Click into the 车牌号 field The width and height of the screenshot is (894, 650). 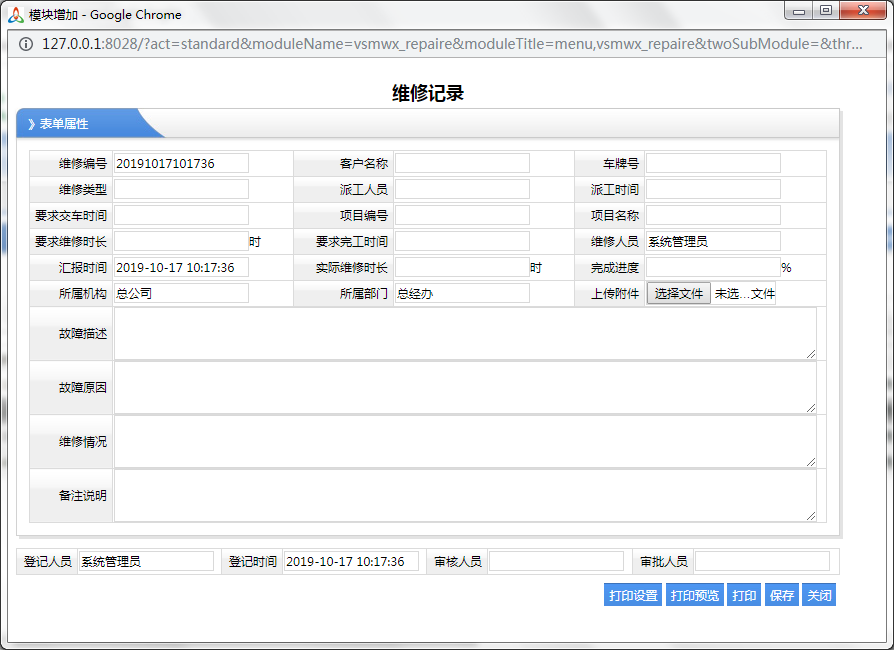click(712, 164)
